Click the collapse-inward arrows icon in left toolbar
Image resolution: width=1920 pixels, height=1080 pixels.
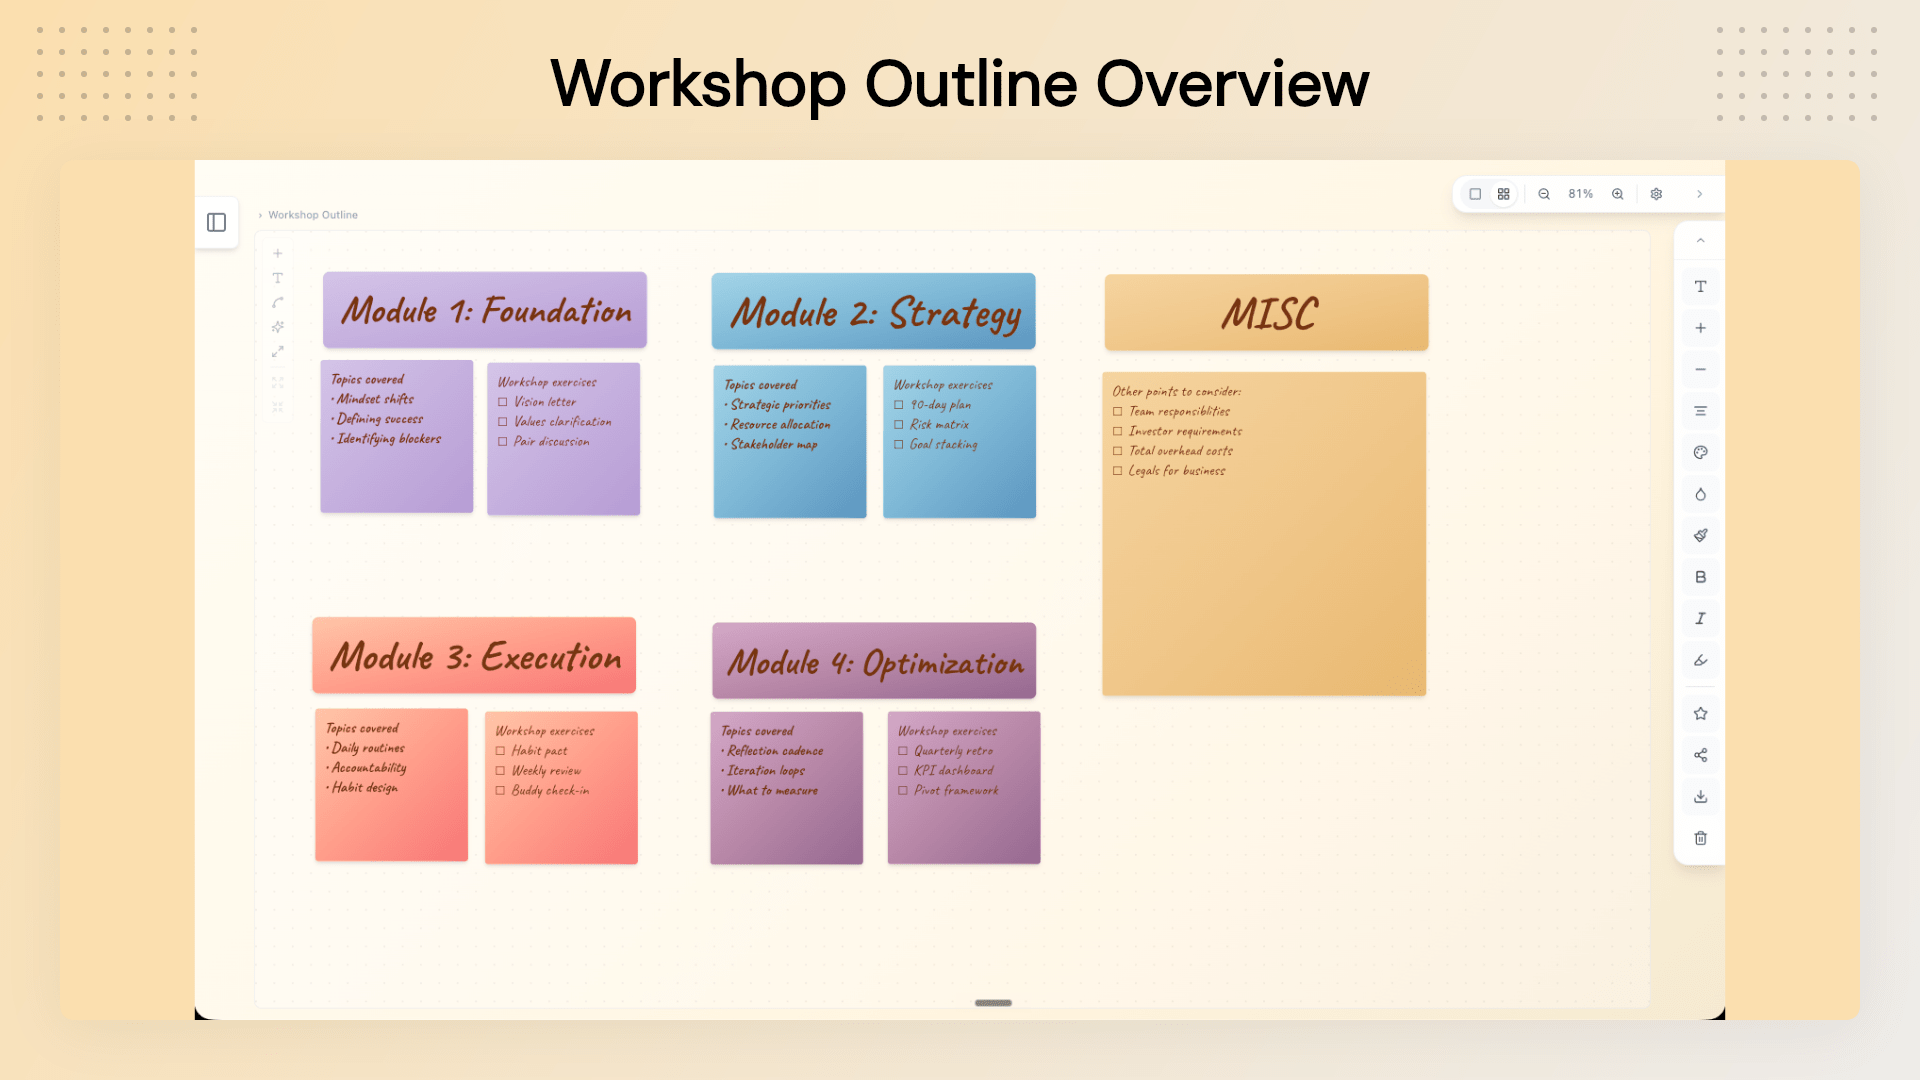click(278, 407)
